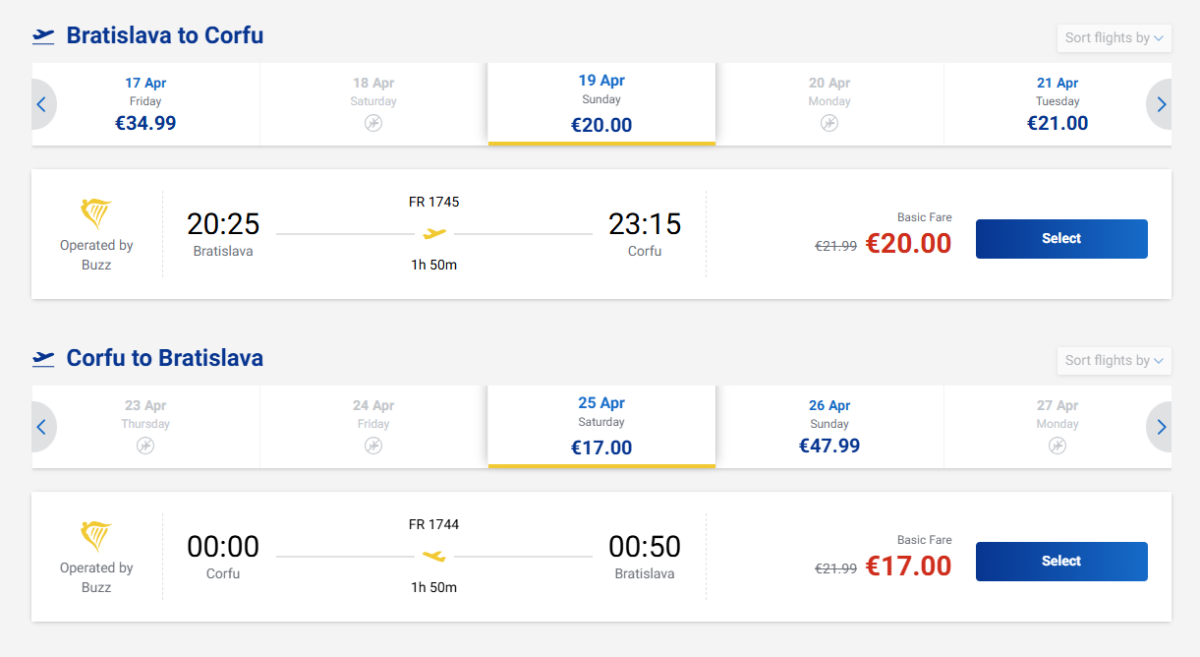Click the no-flight icon under 18 Apr Saturday
1200x657 pixels.
(373, 123)
